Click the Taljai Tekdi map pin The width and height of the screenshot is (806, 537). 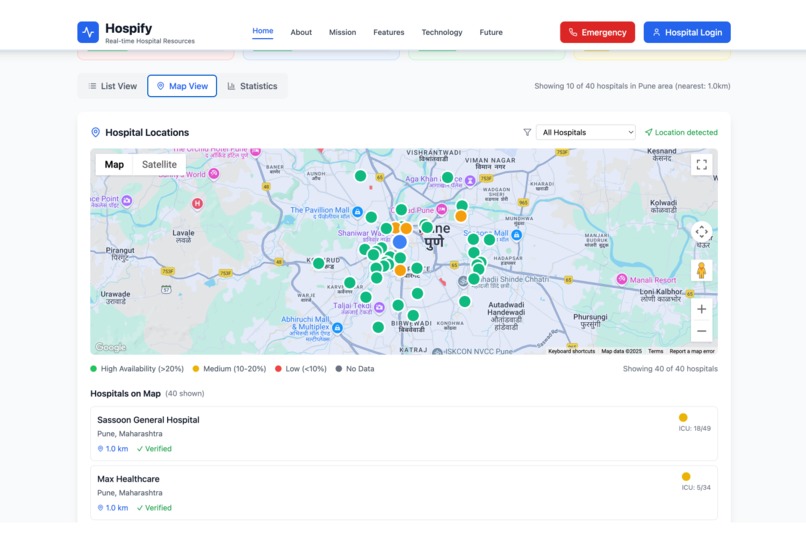tap(379, 307)
